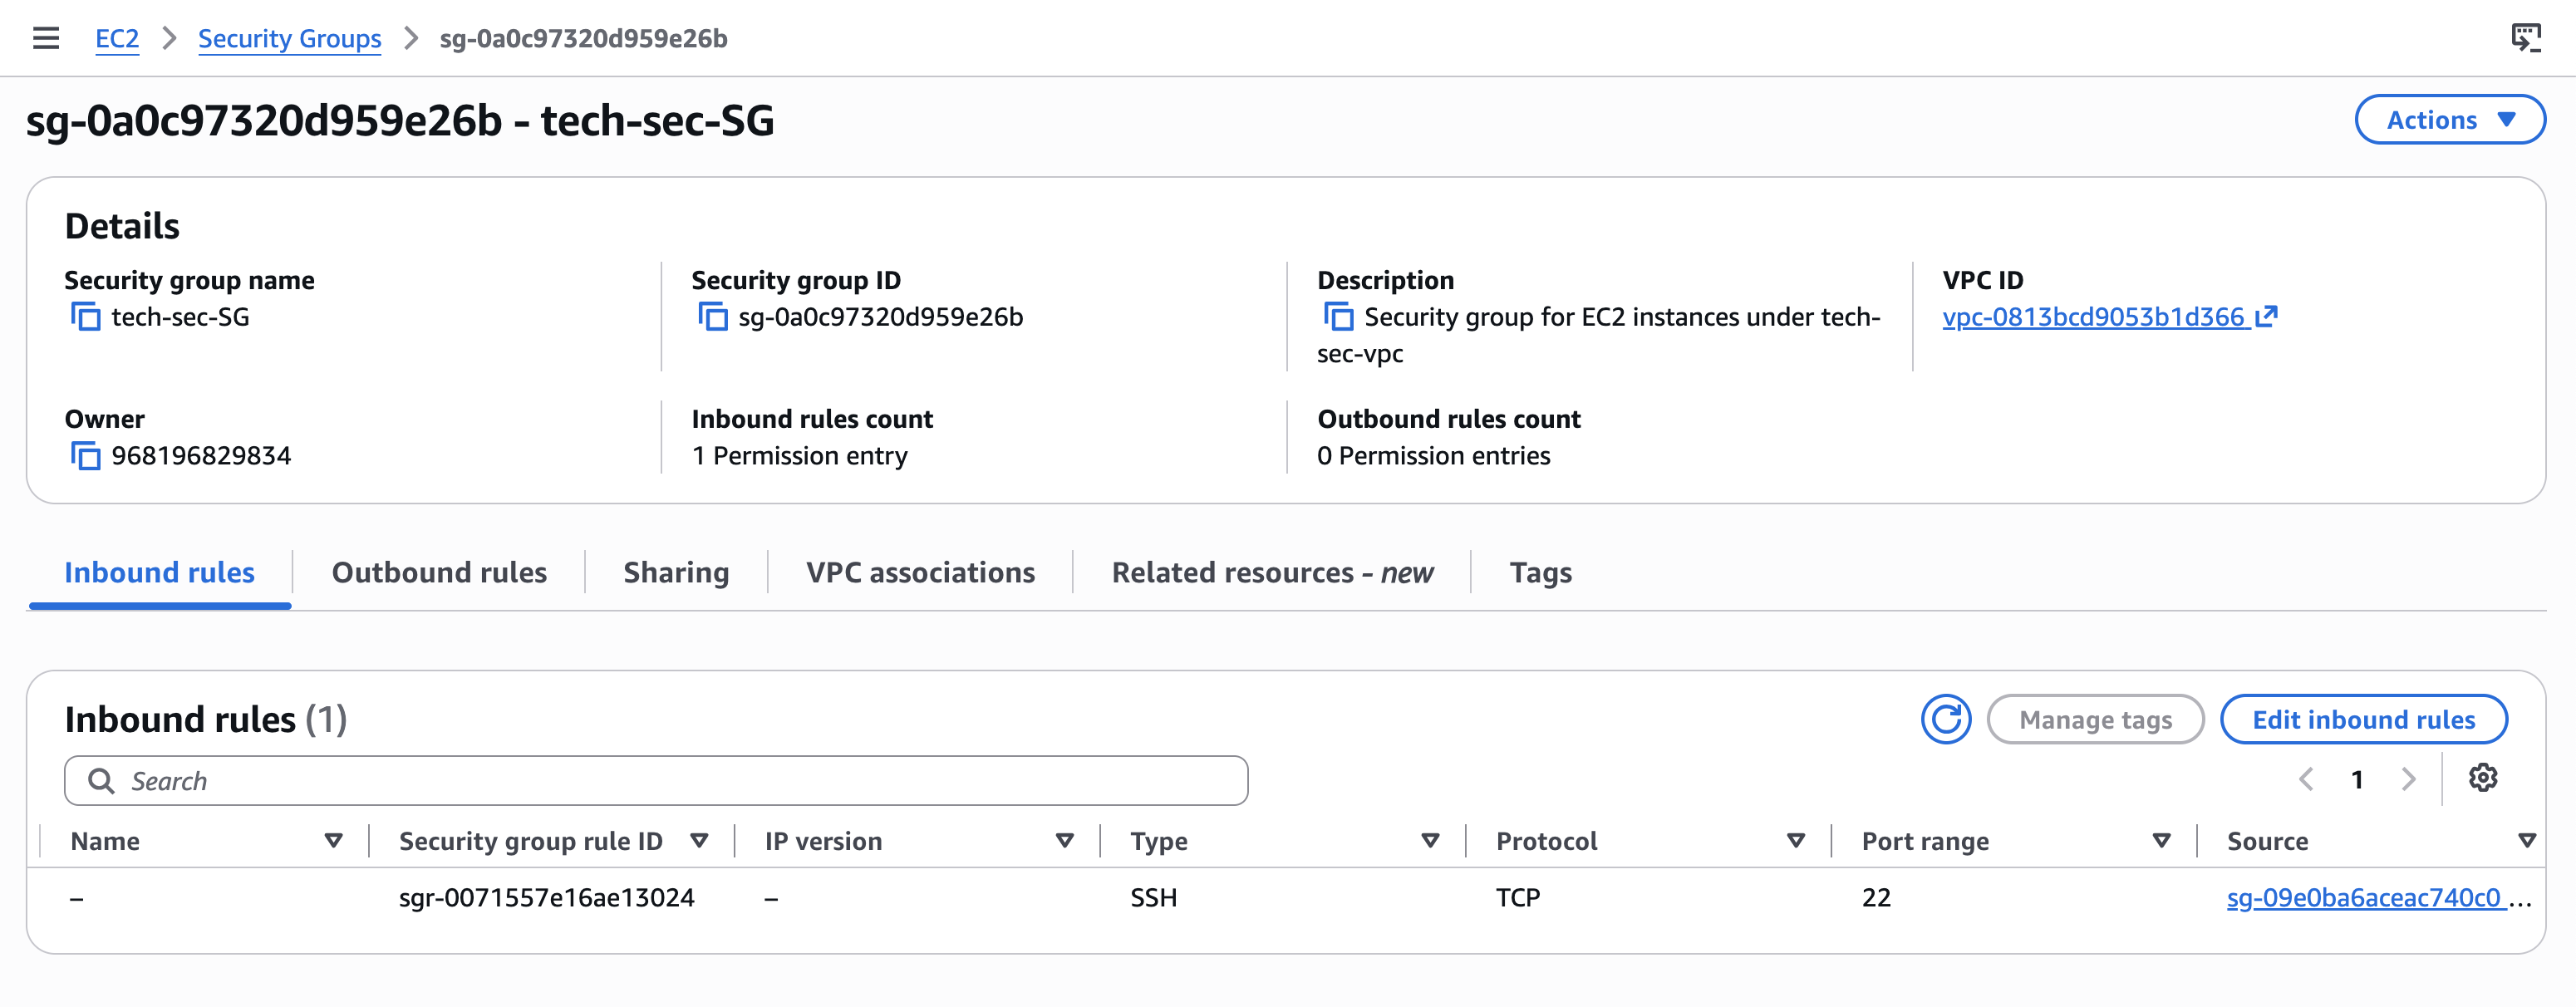Screen dimensions: 2576x1007
Task: Open the hamburger navigation menu
Action: pos(46,38)
